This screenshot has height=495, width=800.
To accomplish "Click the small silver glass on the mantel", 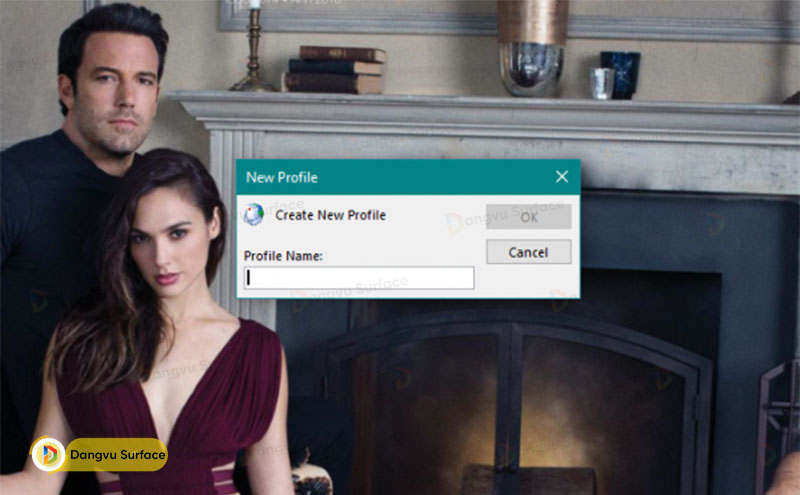I will point(600,82).
